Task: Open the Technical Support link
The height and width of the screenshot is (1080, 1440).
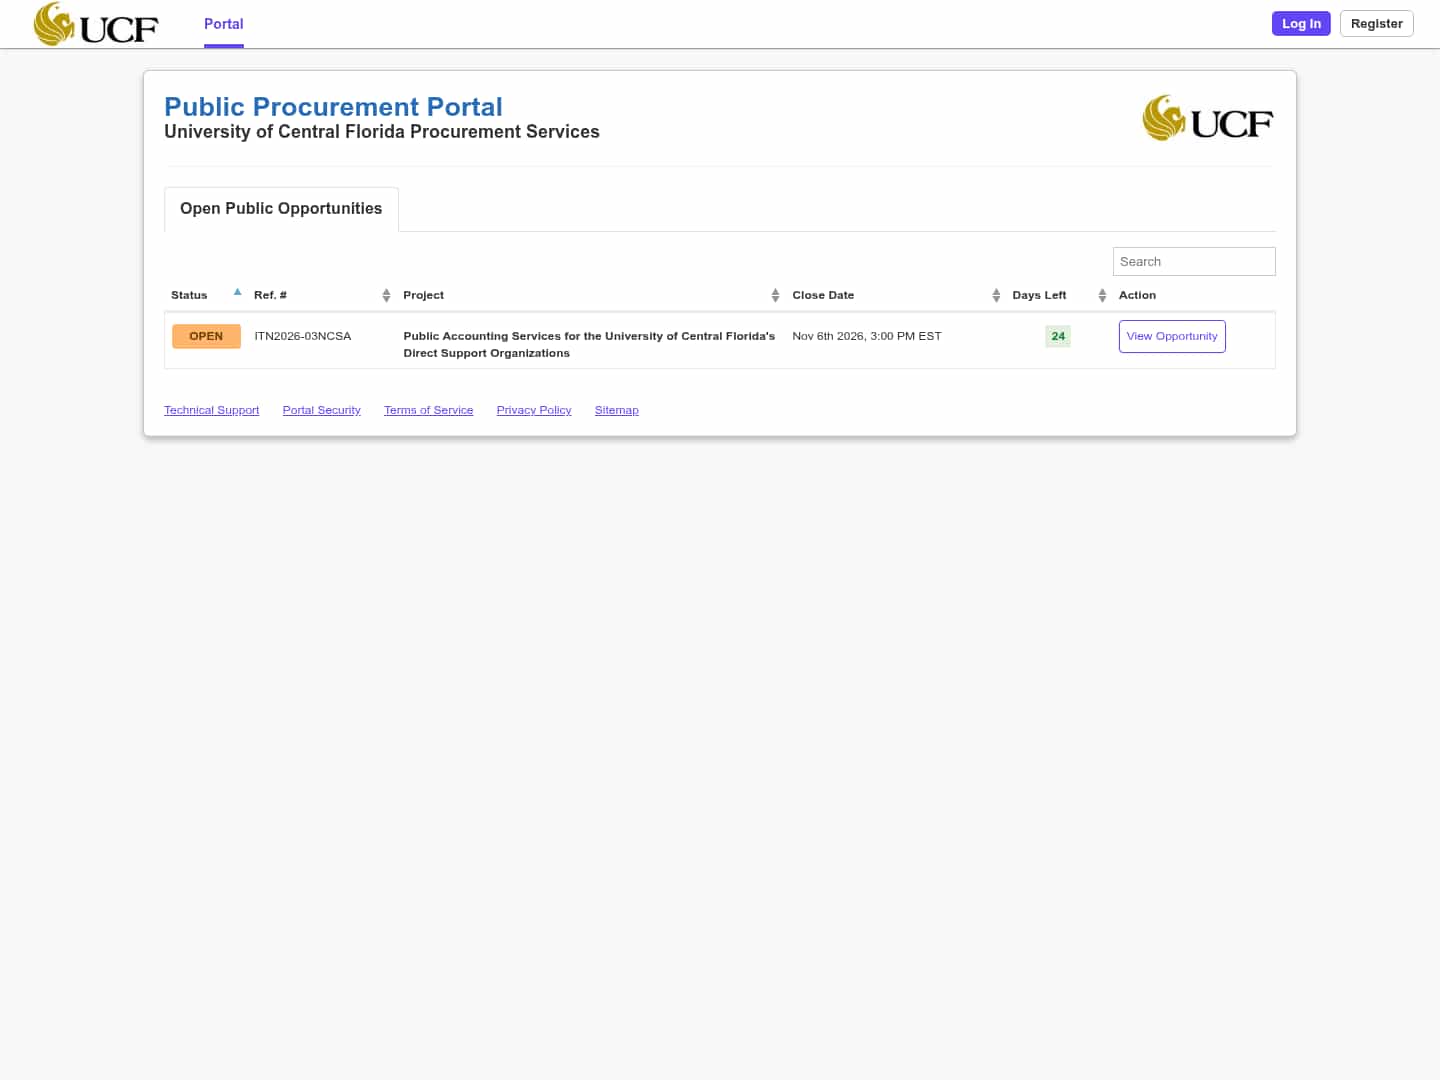Action: [x=211, y=410]
